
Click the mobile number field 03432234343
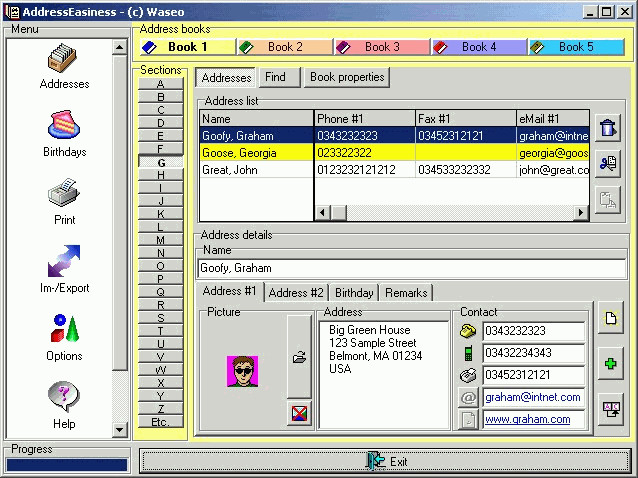[x=534, y=353]
